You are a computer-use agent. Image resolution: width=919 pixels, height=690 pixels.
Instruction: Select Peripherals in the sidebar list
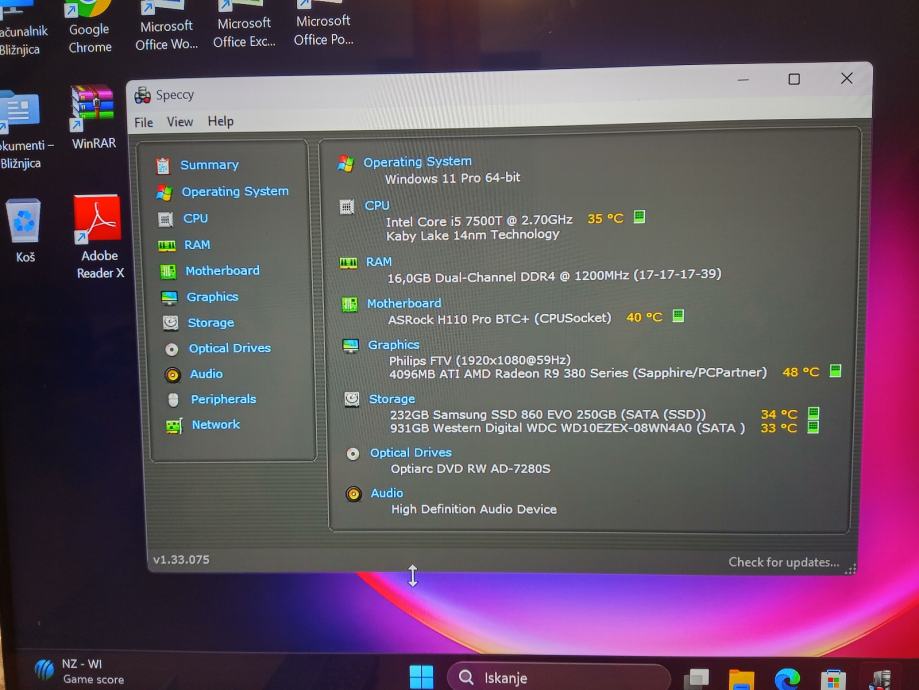[x=223, y=399]
